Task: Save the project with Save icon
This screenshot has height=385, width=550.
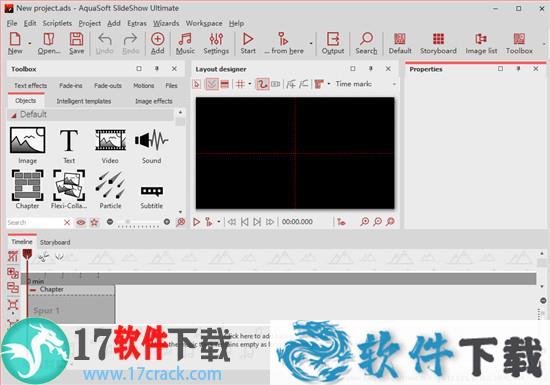Action: pyautogui.click(x=76, y=43)
